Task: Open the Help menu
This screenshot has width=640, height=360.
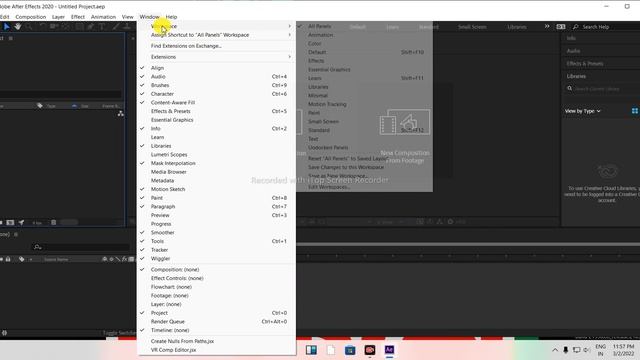Action: (171, 17)
